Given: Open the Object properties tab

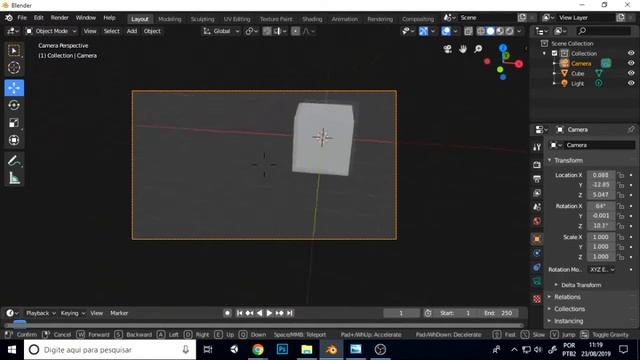Looking at the screenshot, I should pos(537,239).
